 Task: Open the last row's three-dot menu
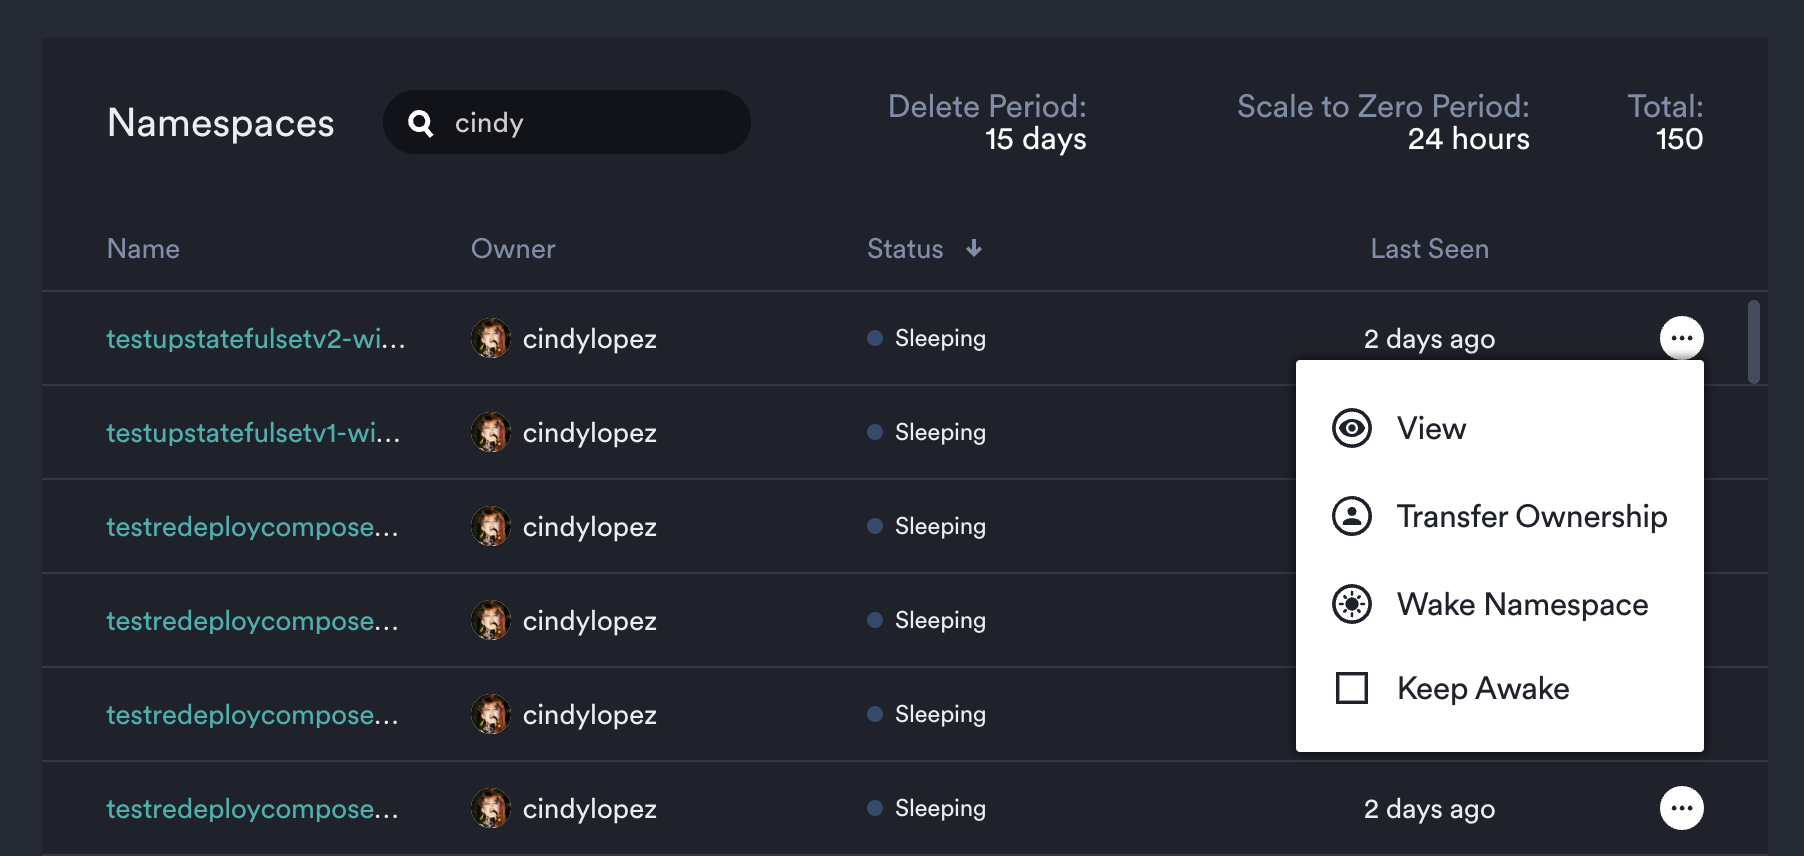point(1681,808)
